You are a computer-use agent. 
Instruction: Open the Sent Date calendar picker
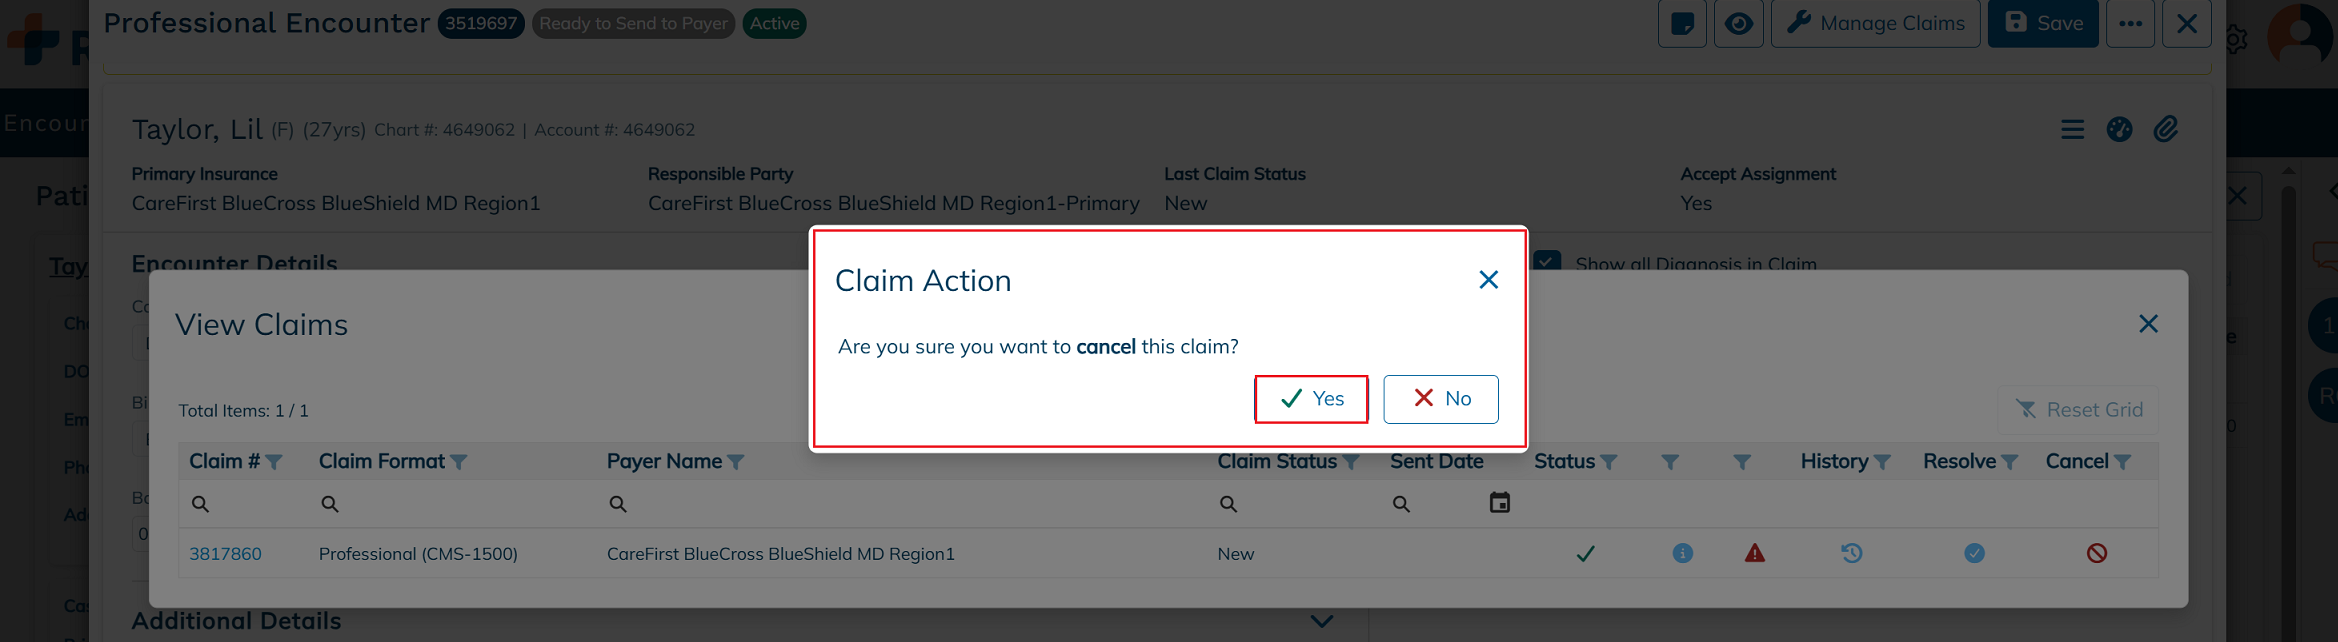pos(1500,503)
